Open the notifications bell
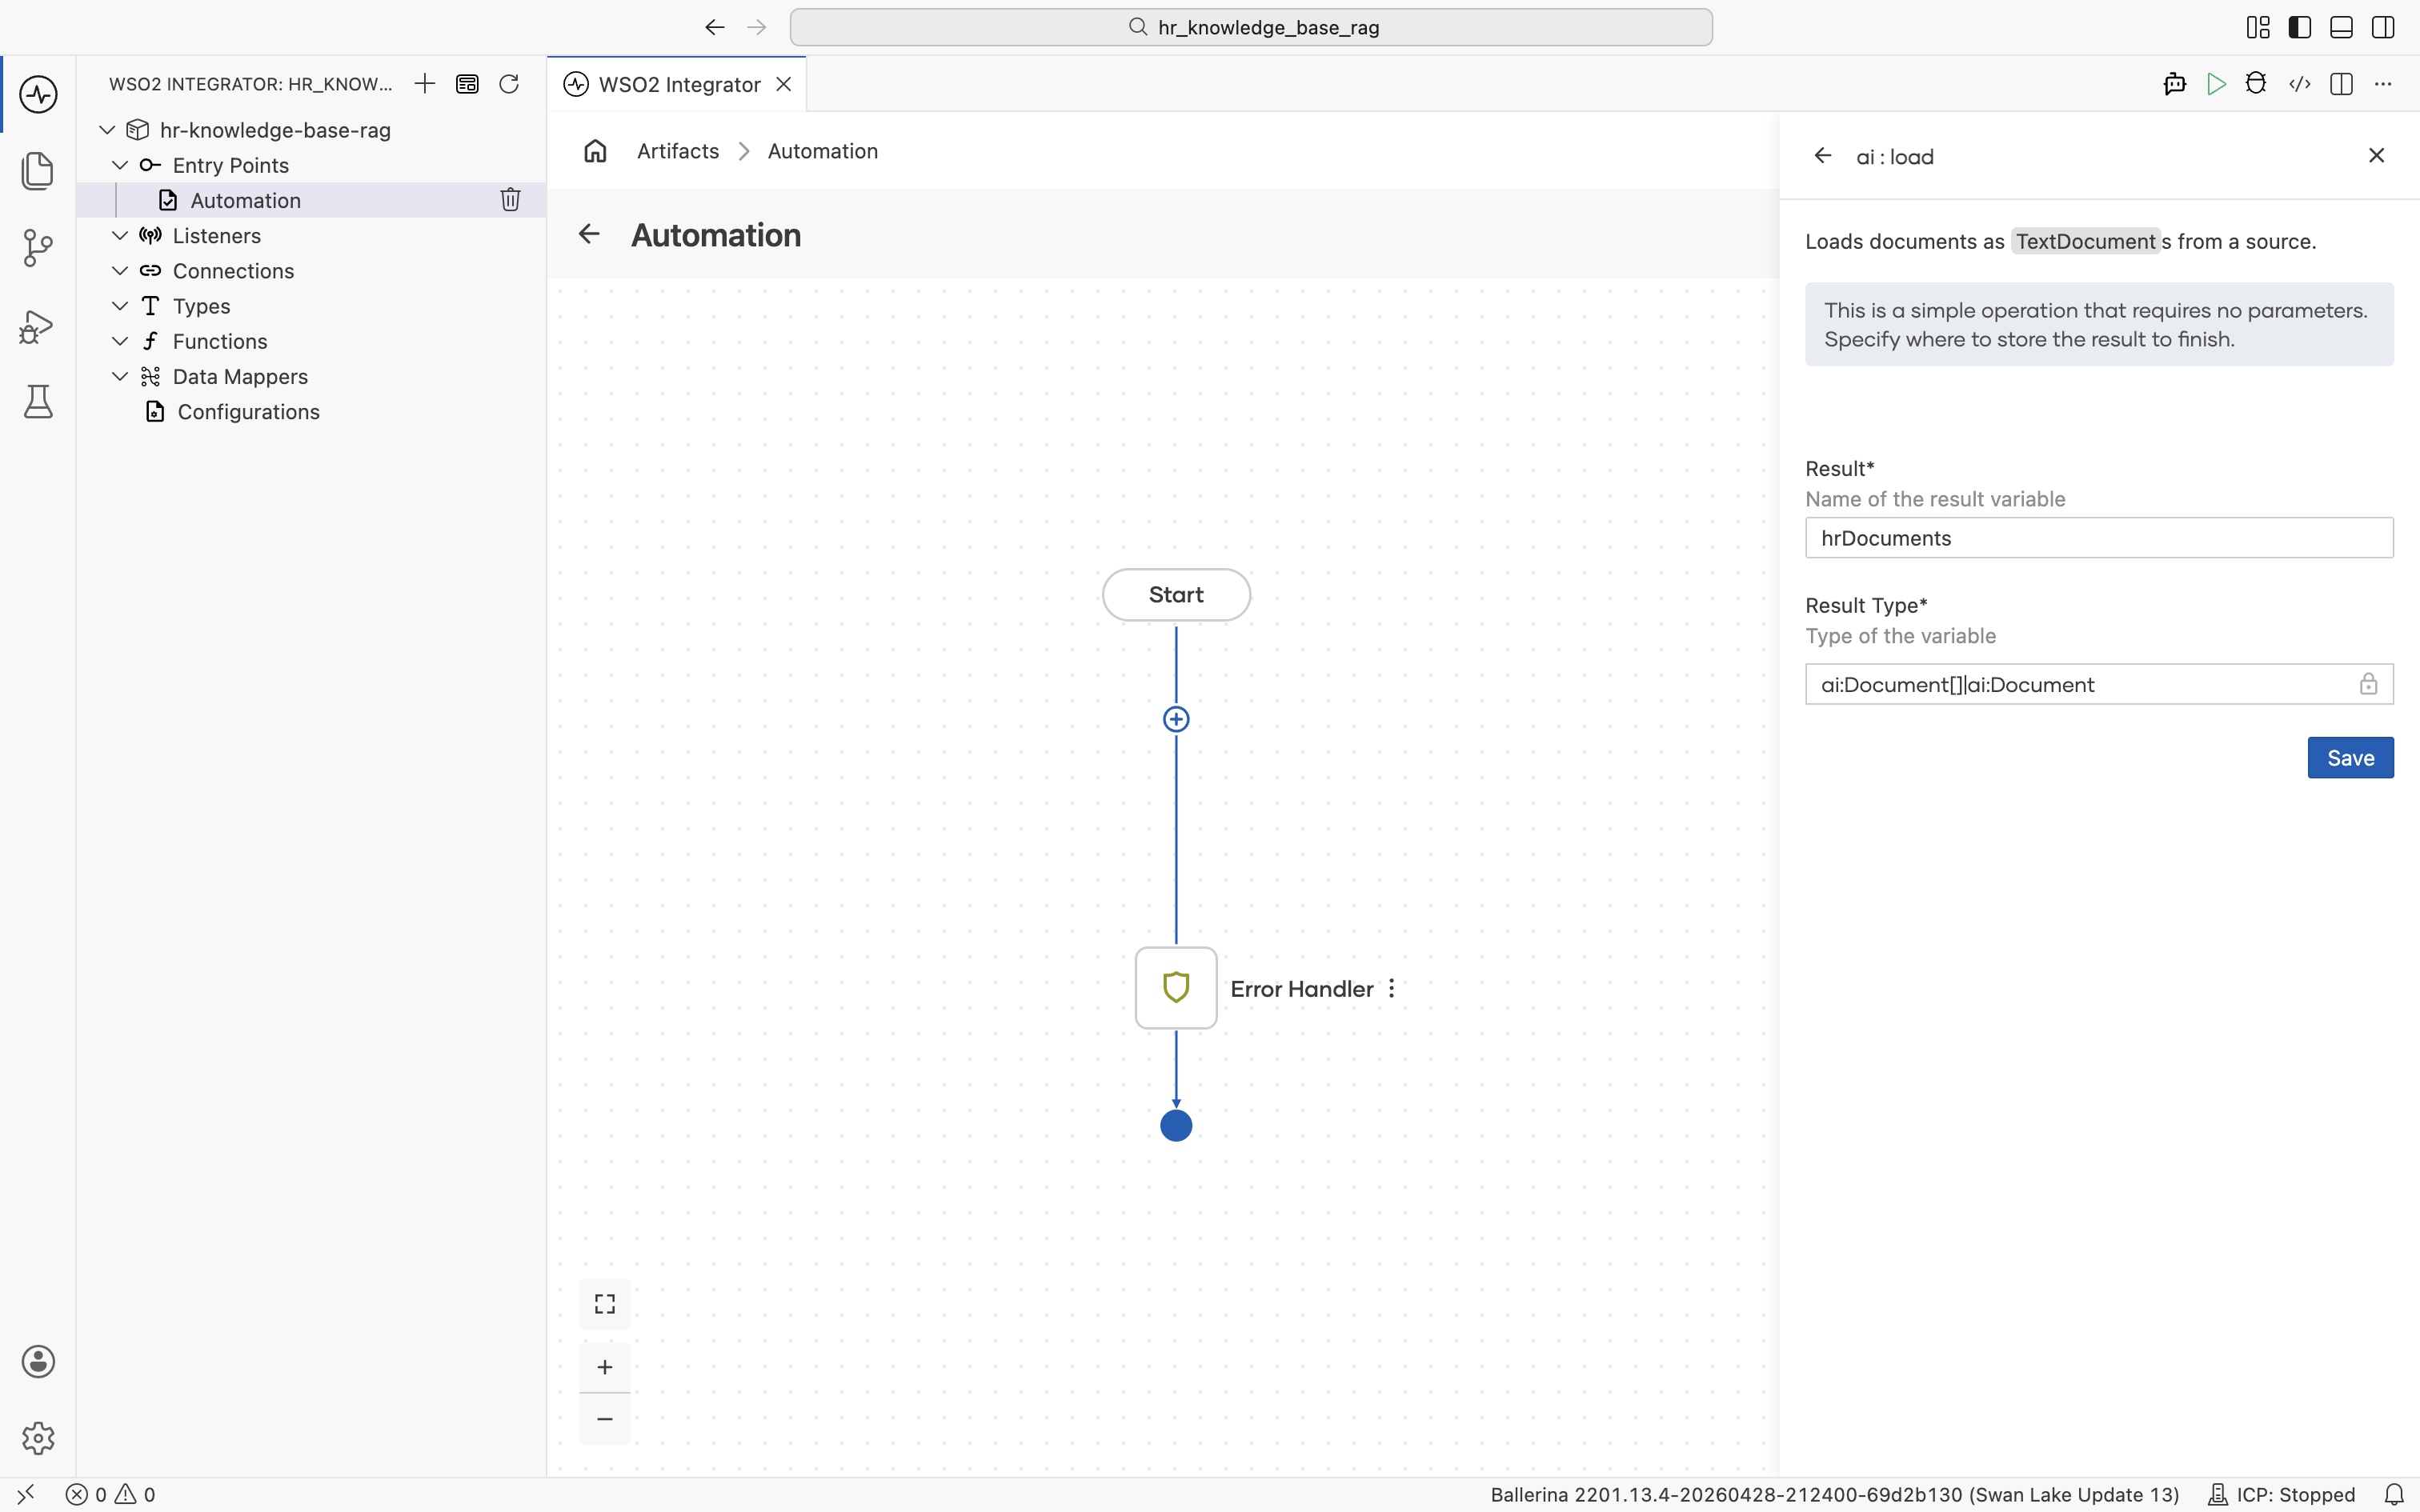 [2394, 1494]
